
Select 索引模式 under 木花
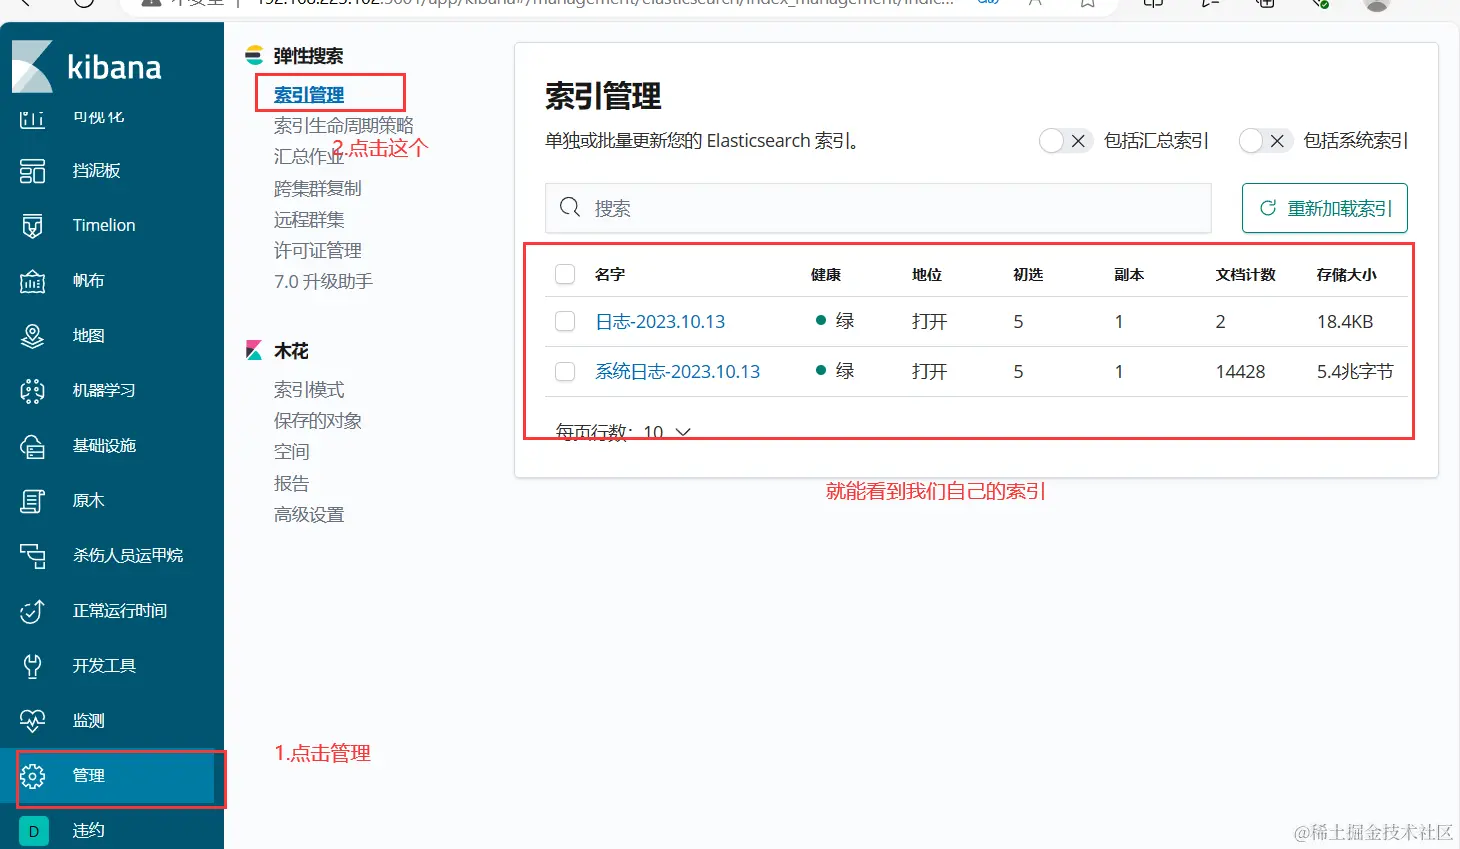[309, 389]
